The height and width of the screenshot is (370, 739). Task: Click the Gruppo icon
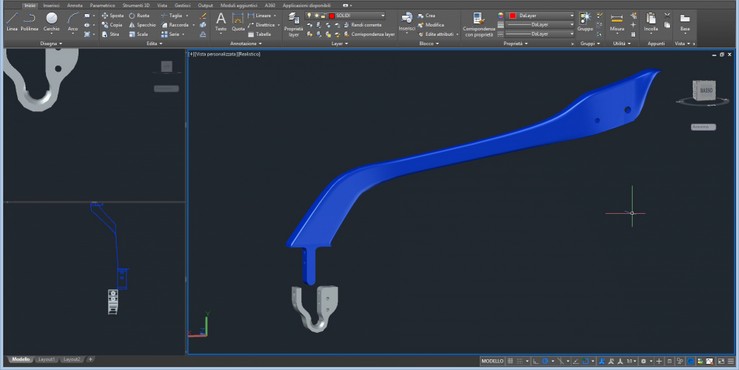(x=585, y=22)
